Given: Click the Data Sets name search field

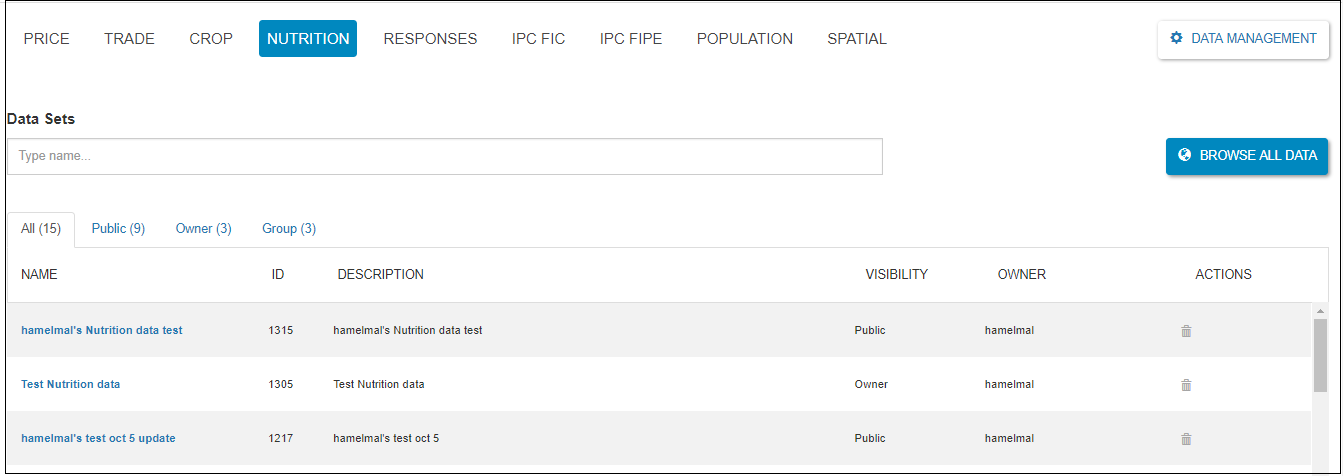Looking at the screenshot, I should click(444, 157).
